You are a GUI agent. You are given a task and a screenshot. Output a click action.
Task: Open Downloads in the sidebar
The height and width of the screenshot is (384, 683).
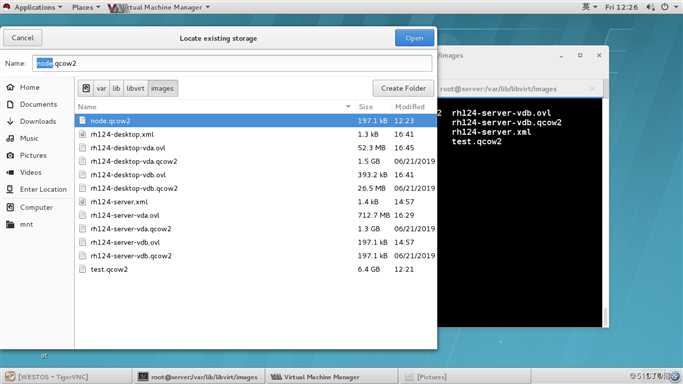(37, 121)
